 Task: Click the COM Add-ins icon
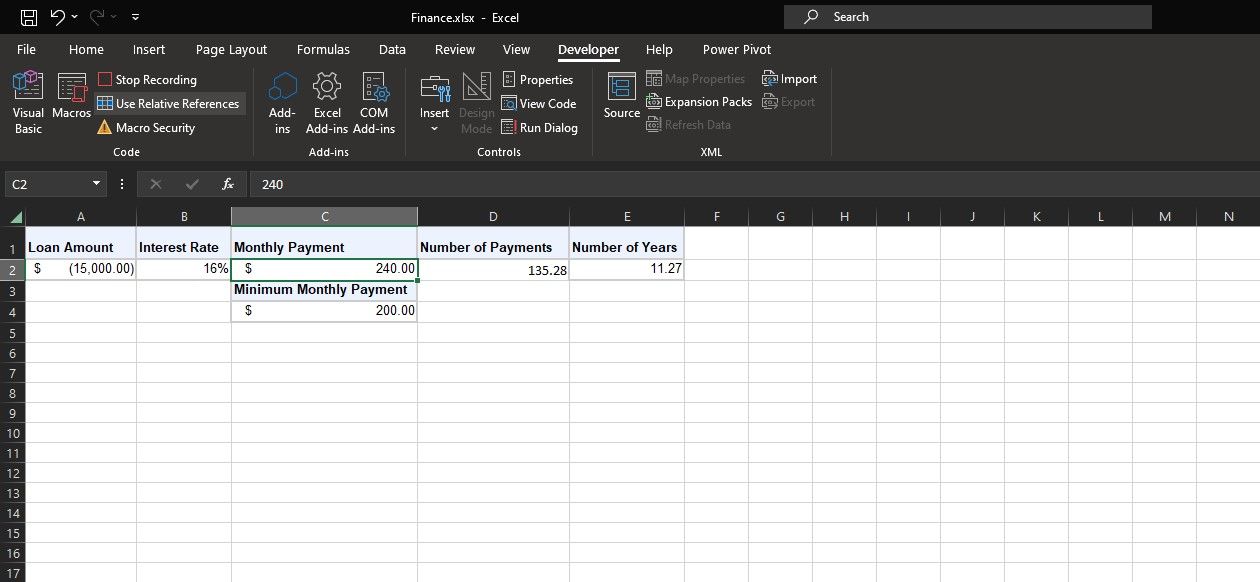374,102
